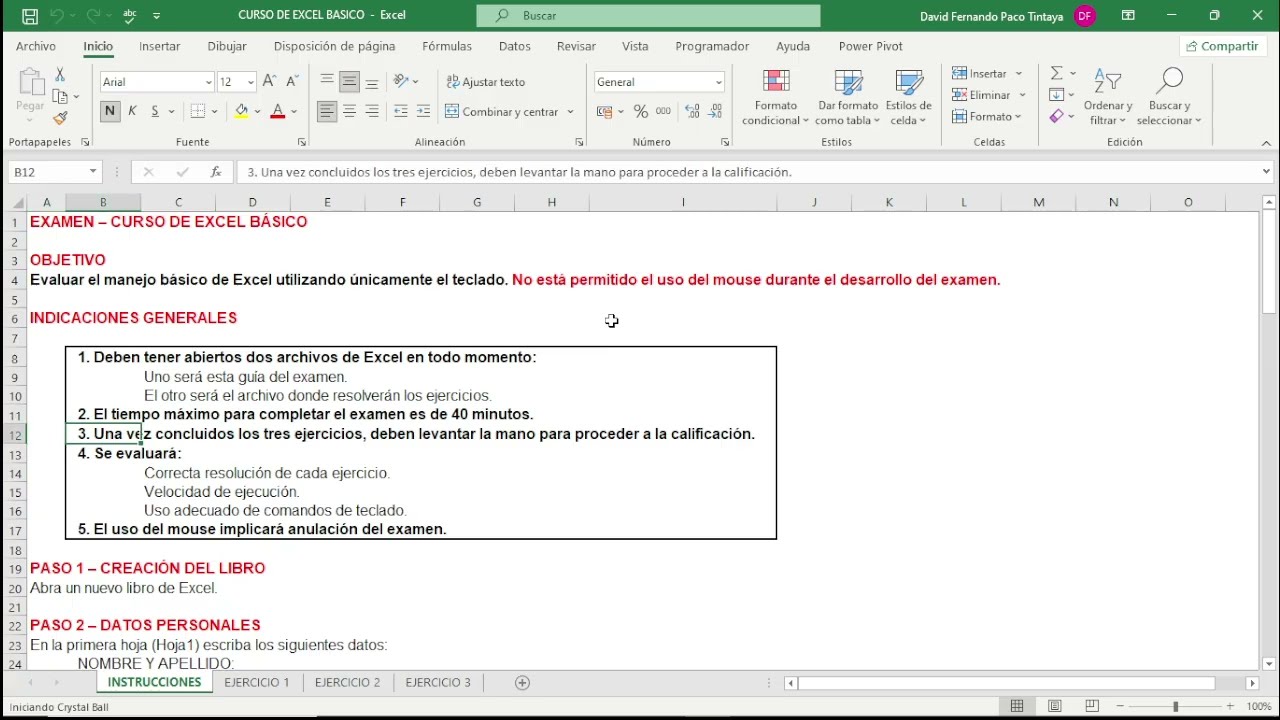Apply yellow fill color bucket
This screenshot has width=1280, height=720.
tap(241, 112)
